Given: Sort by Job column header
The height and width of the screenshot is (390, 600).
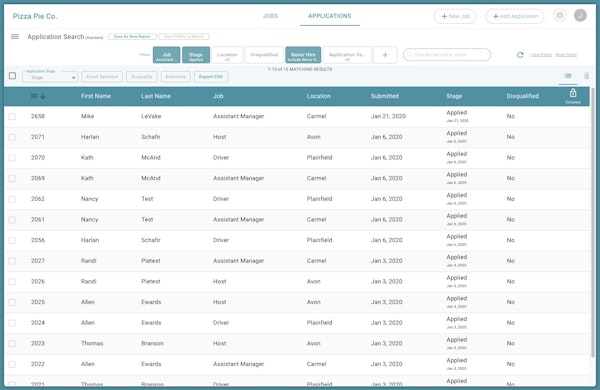Looking at the screenshot, I should pyautogui.click(x=218, y=96).
